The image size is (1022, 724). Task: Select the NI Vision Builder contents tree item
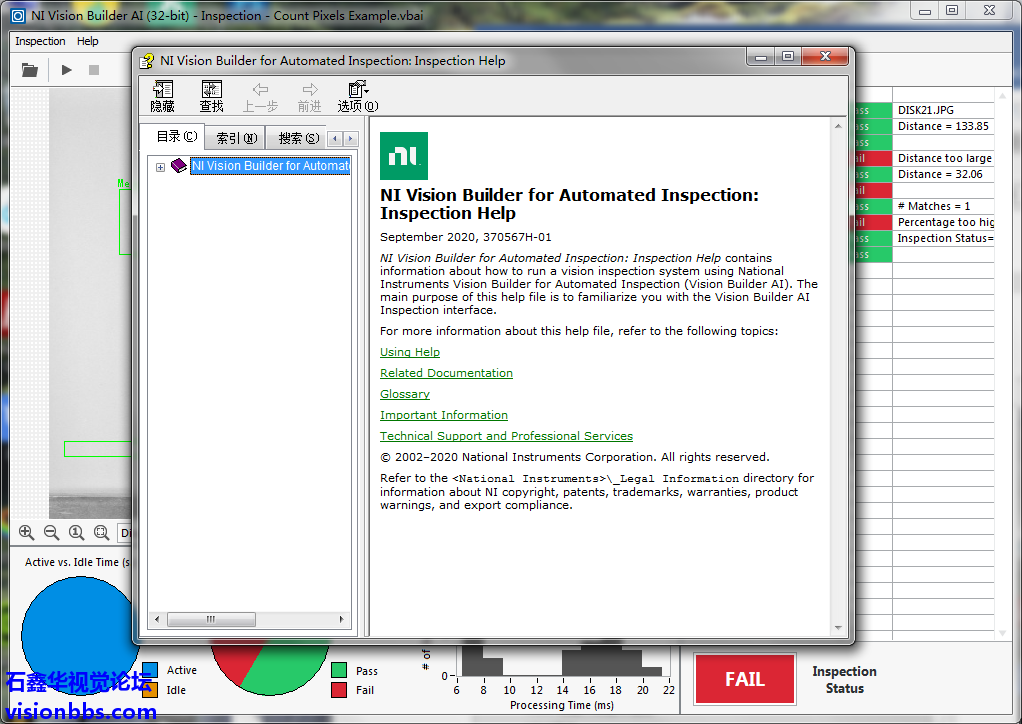[270, 166]
